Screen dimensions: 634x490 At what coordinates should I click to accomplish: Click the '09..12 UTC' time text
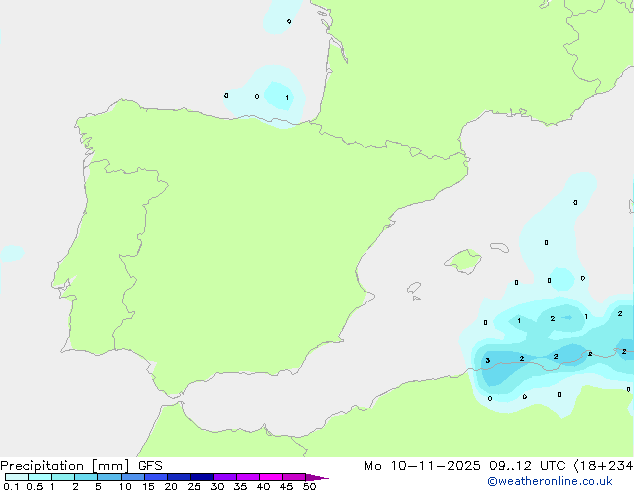pyautogui.click(x=527, y=466)
